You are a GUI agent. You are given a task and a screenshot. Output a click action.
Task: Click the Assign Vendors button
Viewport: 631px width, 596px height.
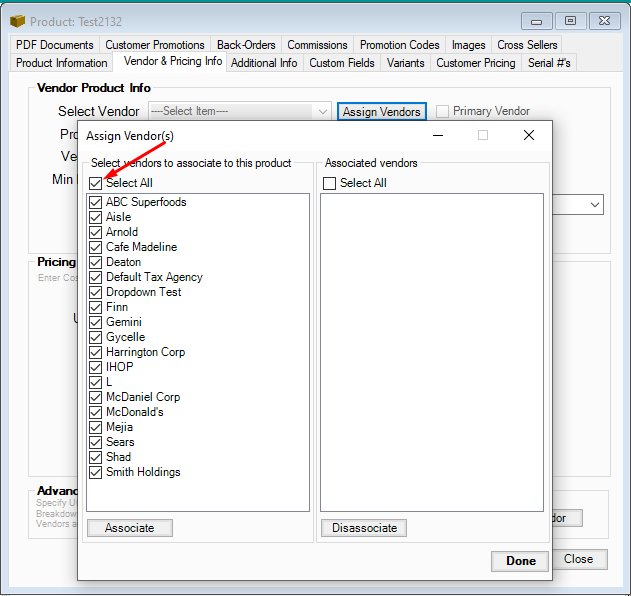[382, 112]
